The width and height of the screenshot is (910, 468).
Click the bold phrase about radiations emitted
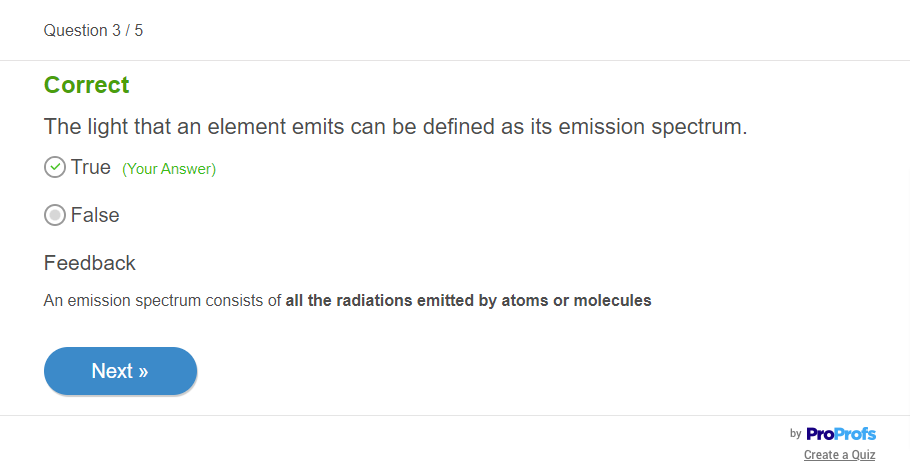(x=468, y=300)
